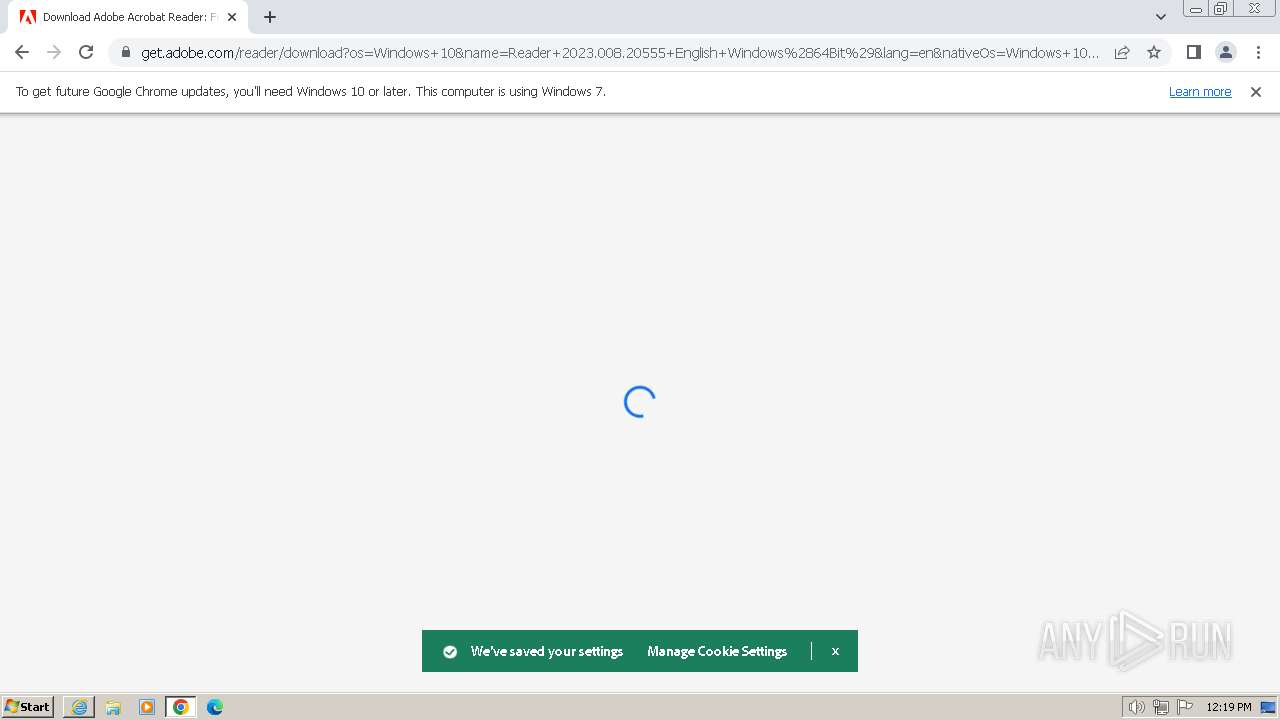Minimize the Chrome window
The width and height of the screenshot is (1280, 720).
coord(1195,9)
